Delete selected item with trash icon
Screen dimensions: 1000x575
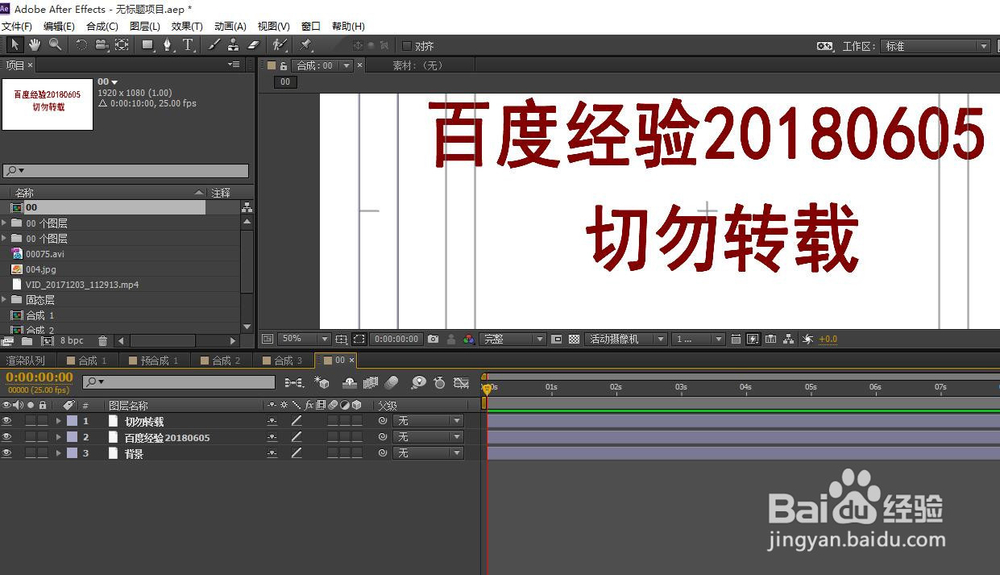(103, 340)
